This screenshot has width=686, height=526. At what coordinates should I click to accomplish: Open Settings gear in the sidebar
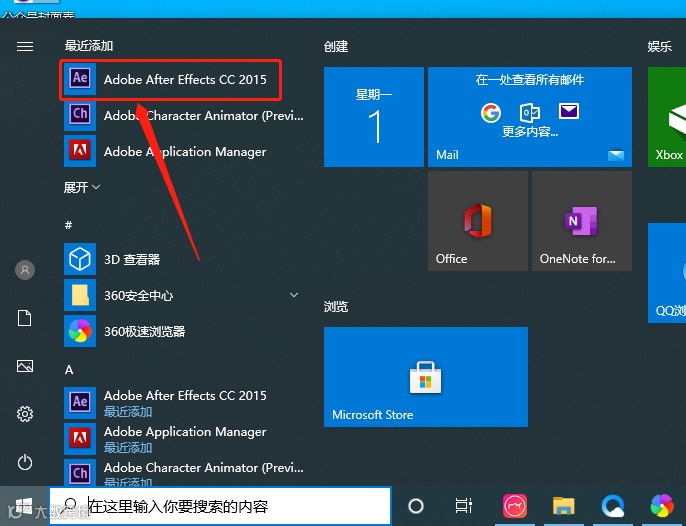click(x=25, y=414)
